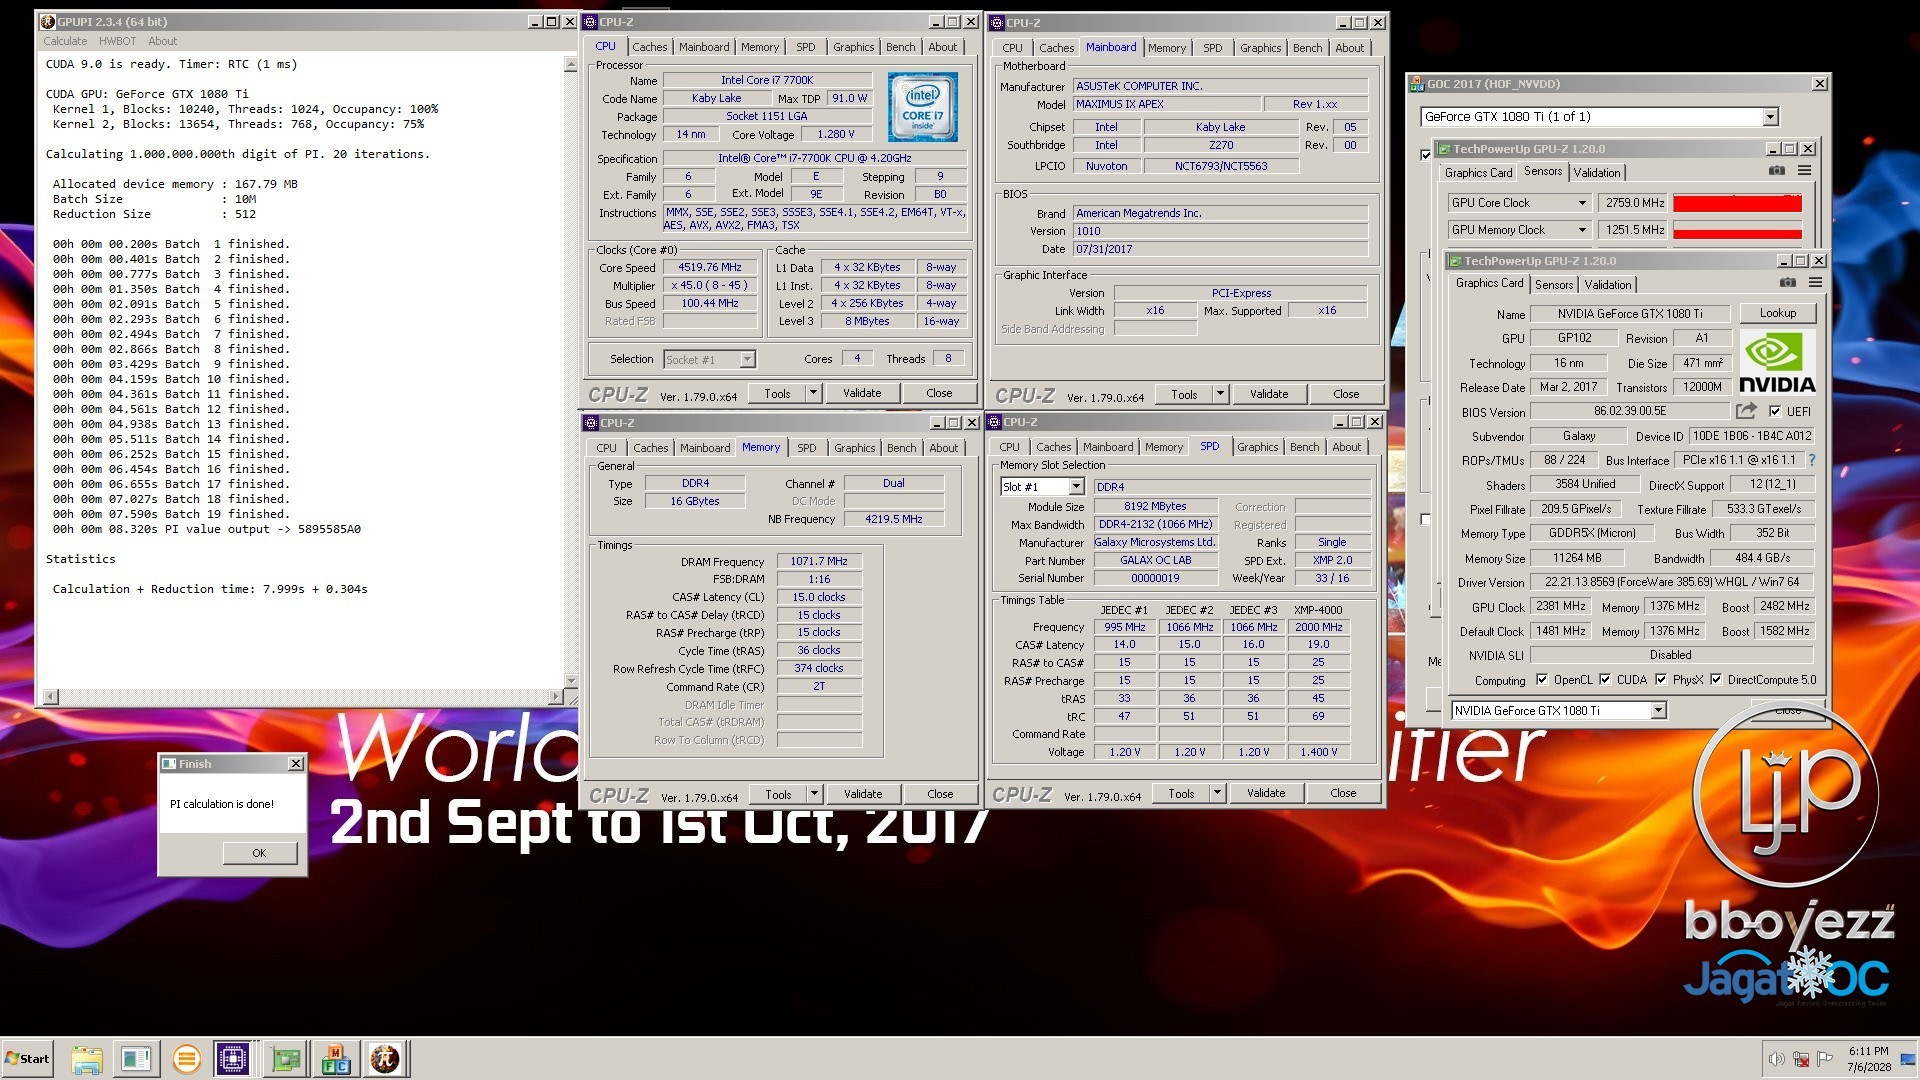Open the GeForce GTX 1080 Ti (1 of 1) dropdown

click(1770, 117)
